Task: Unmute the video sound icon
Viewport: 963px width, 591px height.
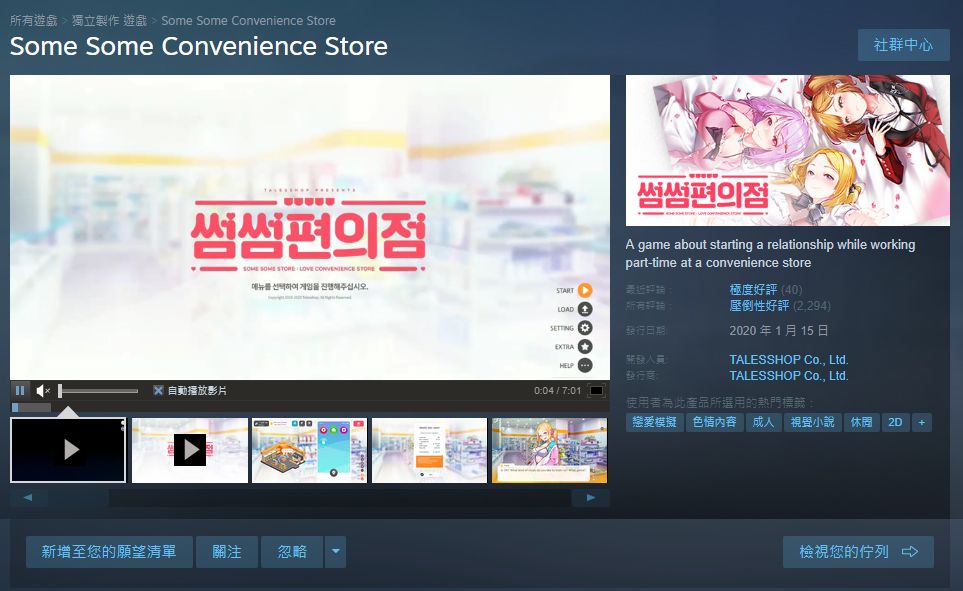Action: tap(42, 391)
